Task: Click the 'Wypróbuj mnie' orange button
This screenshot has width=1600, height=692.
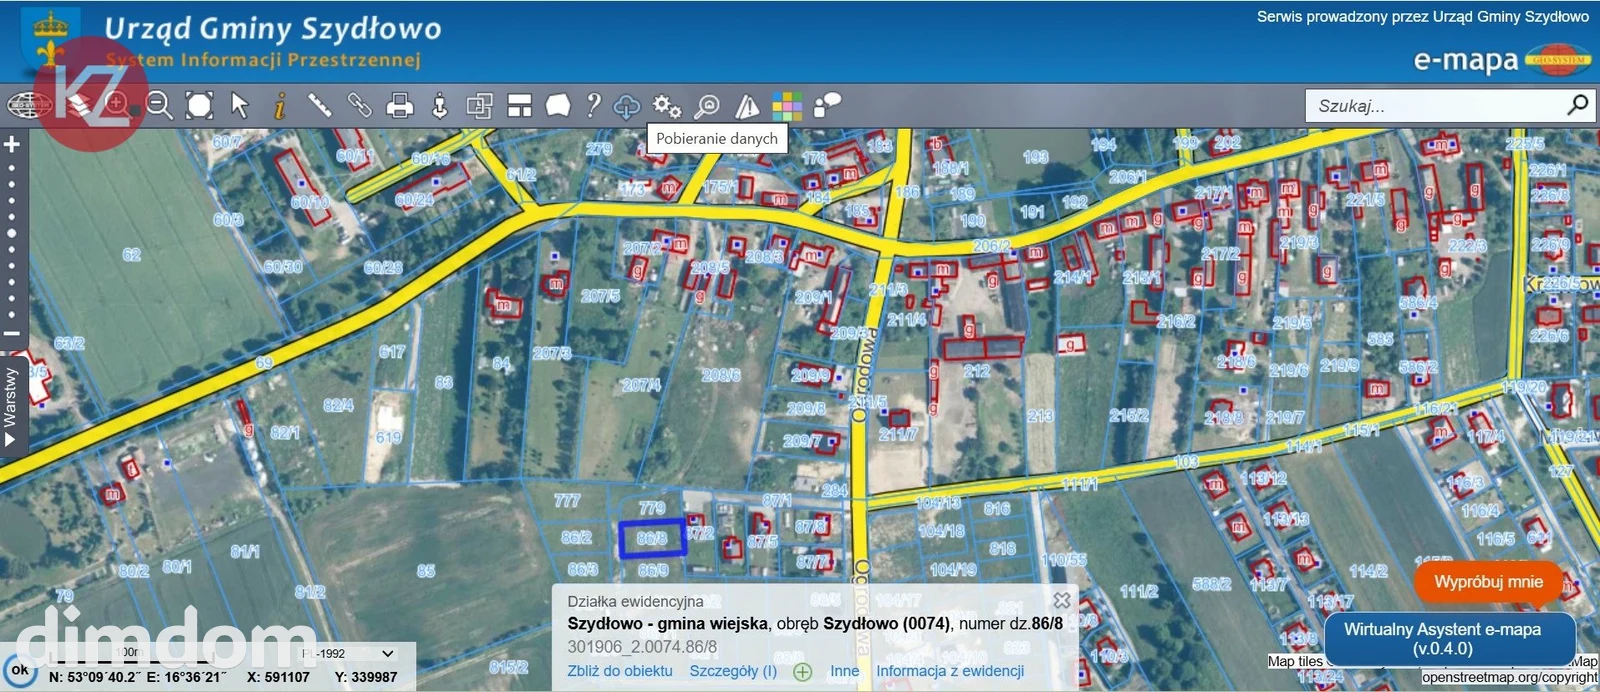Action: [1489, 582]
